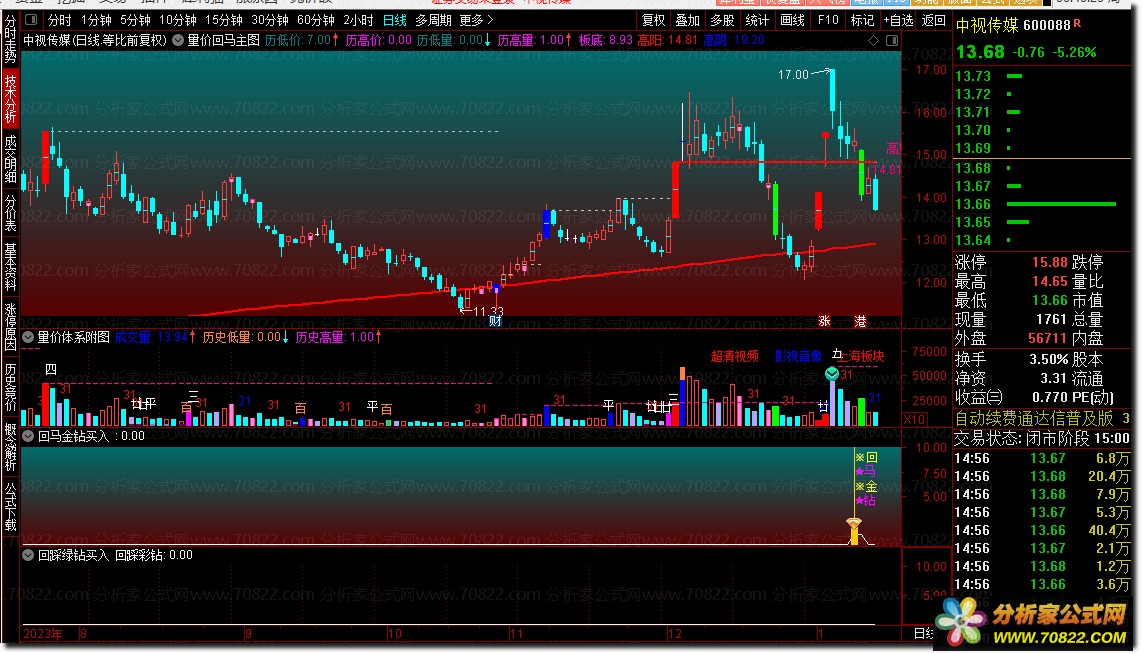
Task: Select the 30分钟 period
Action: [x=270, y=20]
